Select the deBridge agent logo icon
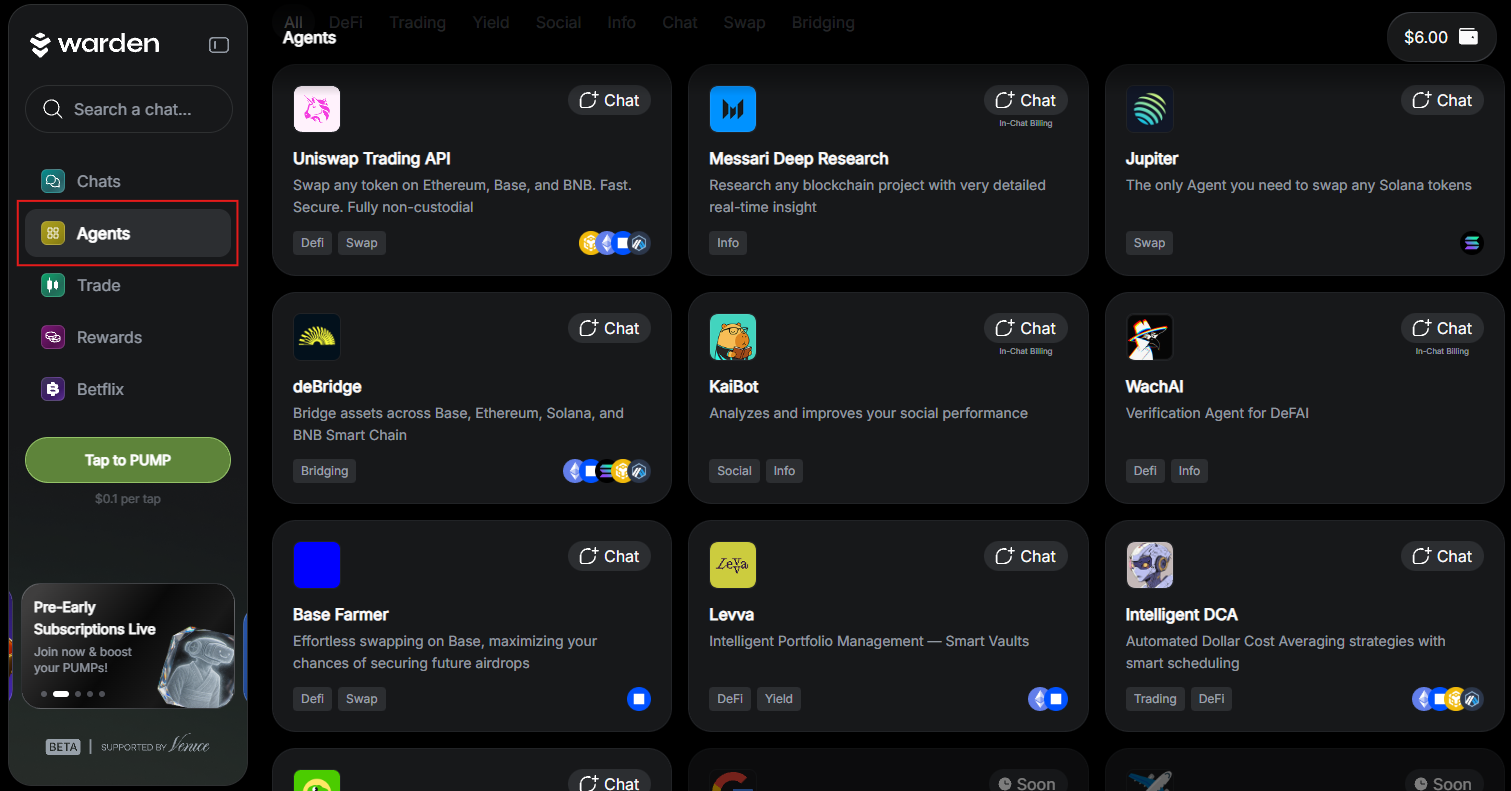1511x791 pixels. (x=317, y=337)
